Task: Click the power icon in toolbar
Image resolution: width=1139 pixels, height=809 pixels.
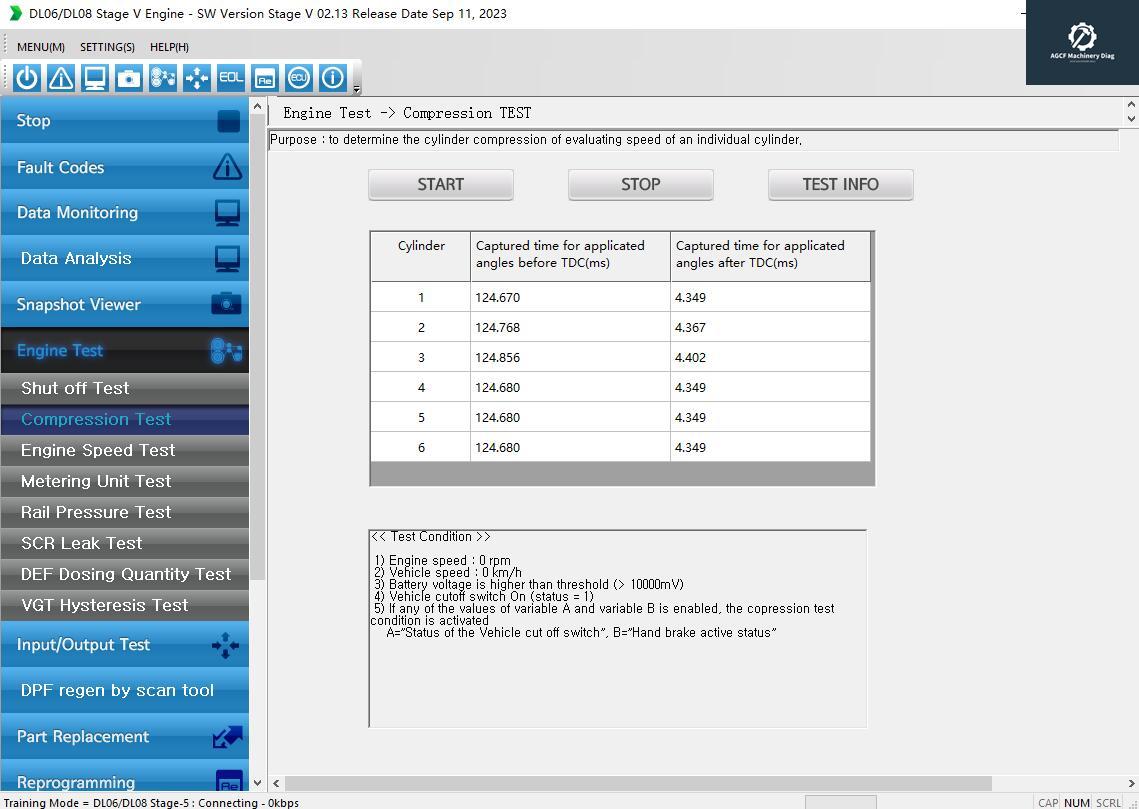Action: point(27,78)
